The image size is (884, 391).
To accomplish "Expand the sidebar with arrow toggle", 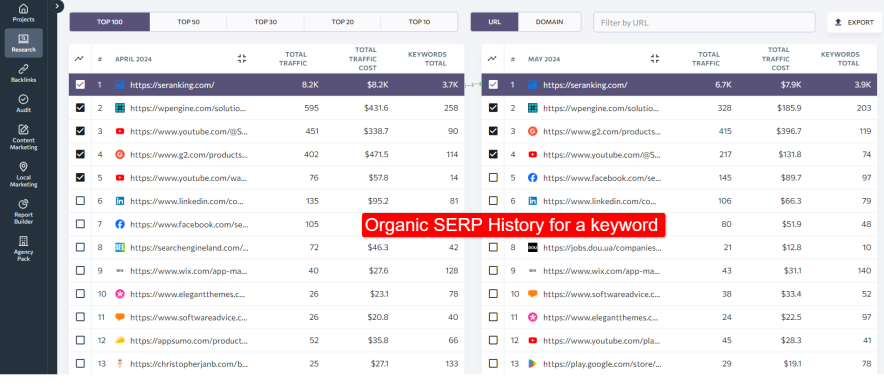I will 58,6.
